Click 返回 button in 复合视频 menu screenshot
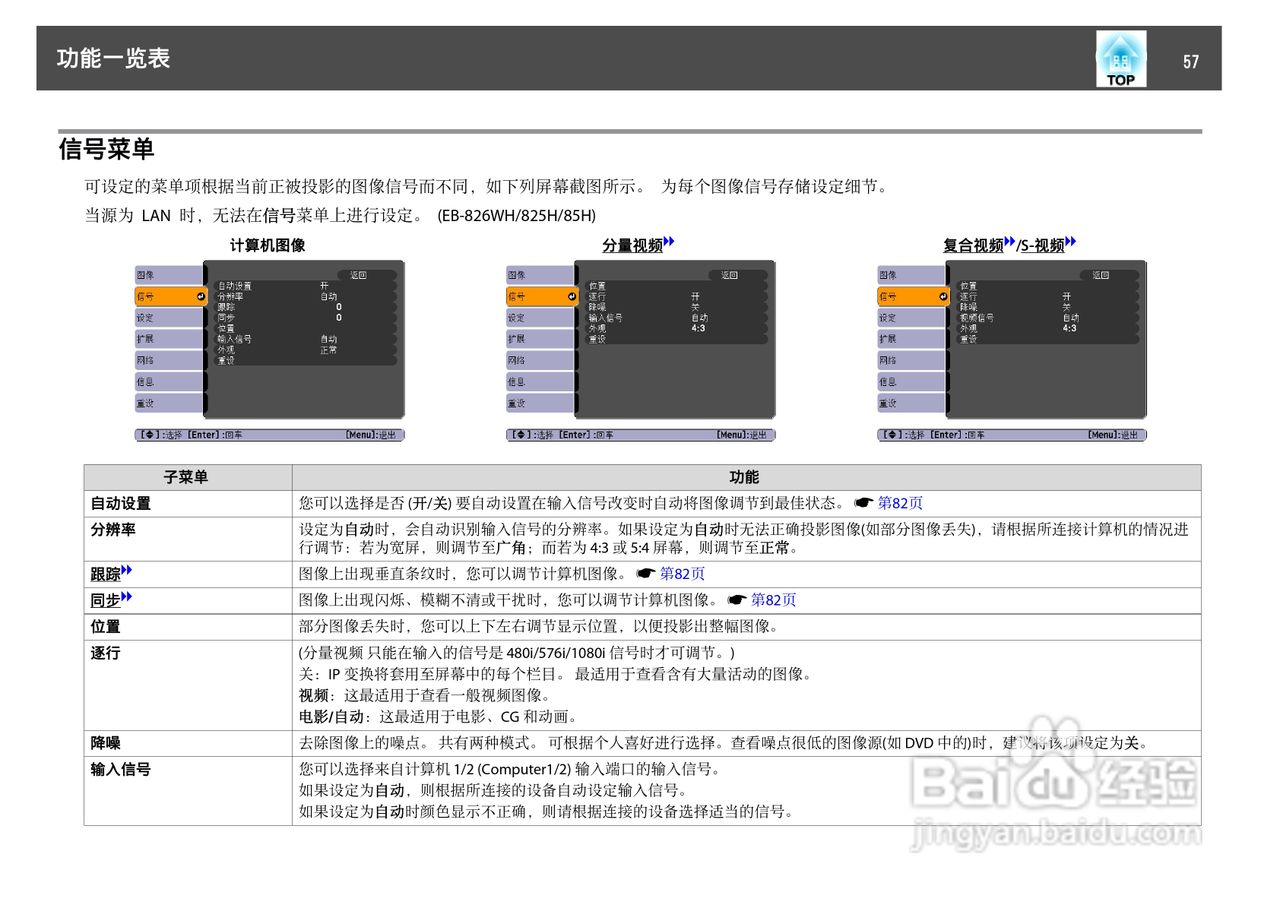Screen dimensions: 1280x905 pos(1109,275)
